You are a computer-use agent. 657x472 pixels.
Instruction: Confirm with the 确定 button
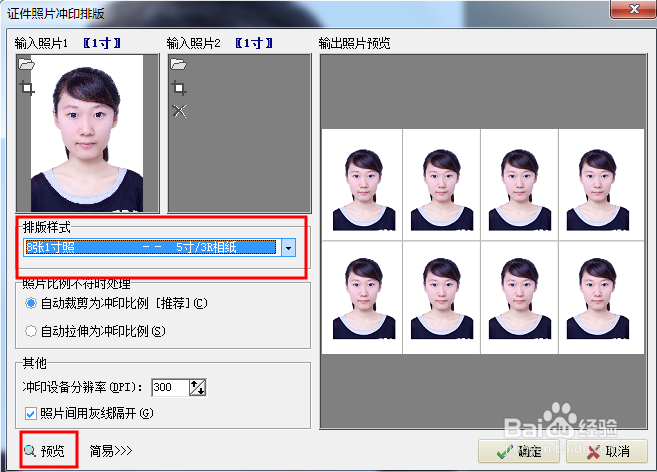point(519,451)
